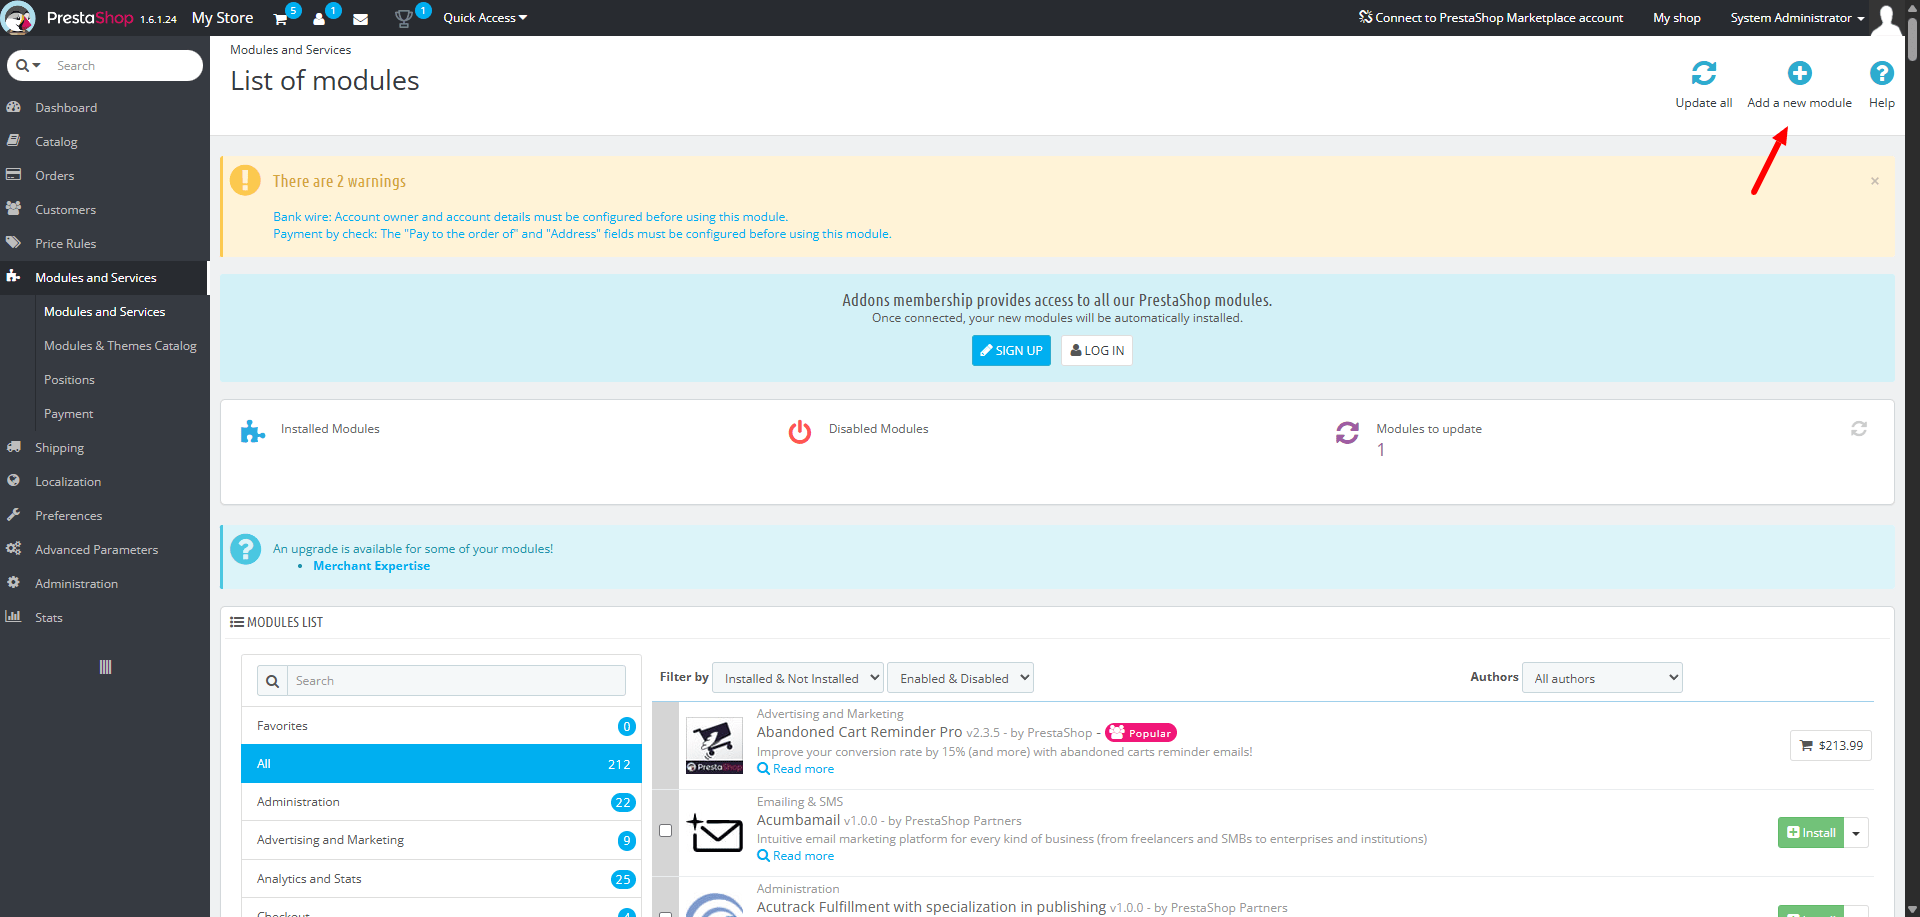The width and height of the screenshot is (1920, 917).
Task: Select the Favorites category
Action: point(441,726)
